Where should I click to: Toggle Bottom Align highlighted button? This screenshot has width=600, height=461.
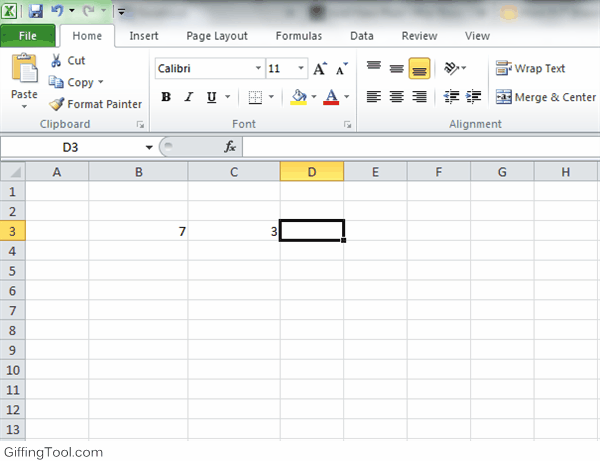(419, 68)
